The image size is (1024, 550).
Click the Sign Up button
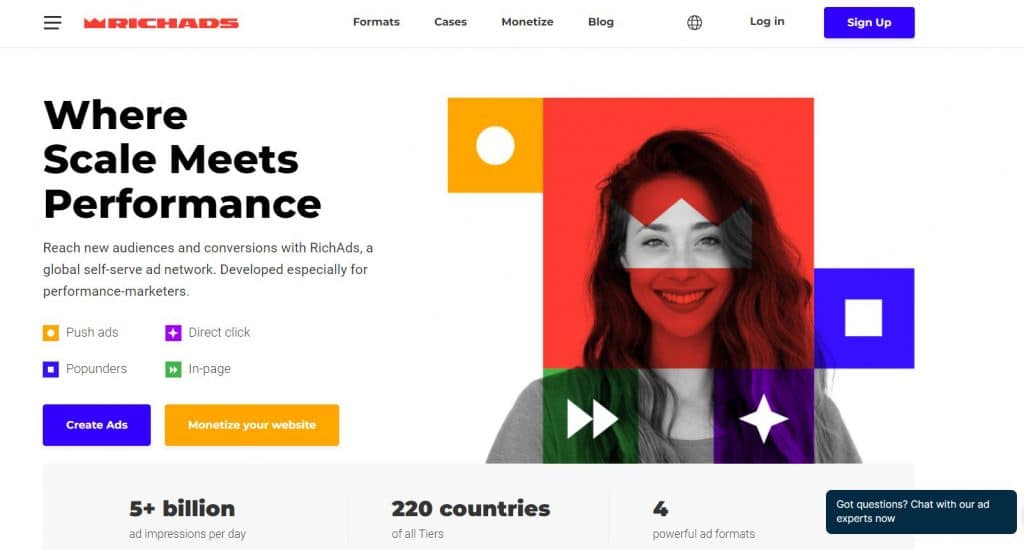coord(869,23)
